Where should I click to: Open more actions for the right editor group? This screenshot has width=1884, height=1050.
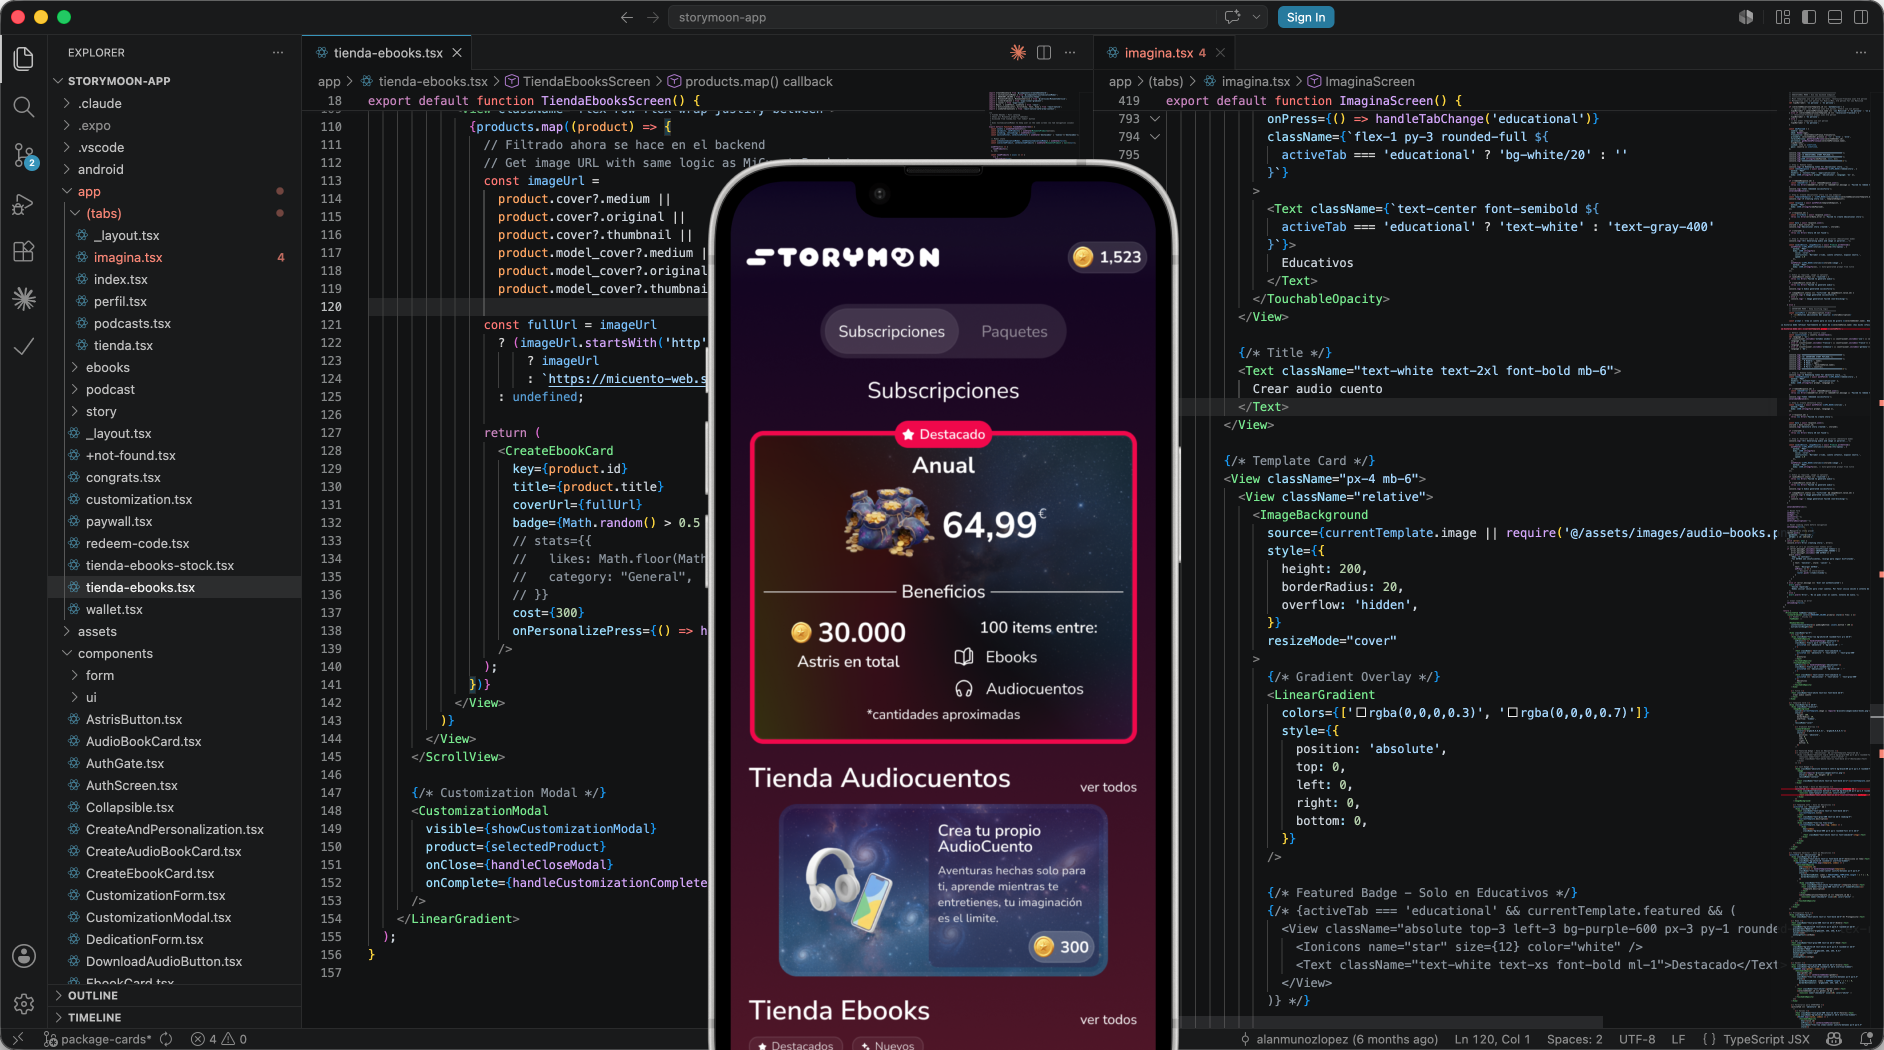click(1861, 53)
